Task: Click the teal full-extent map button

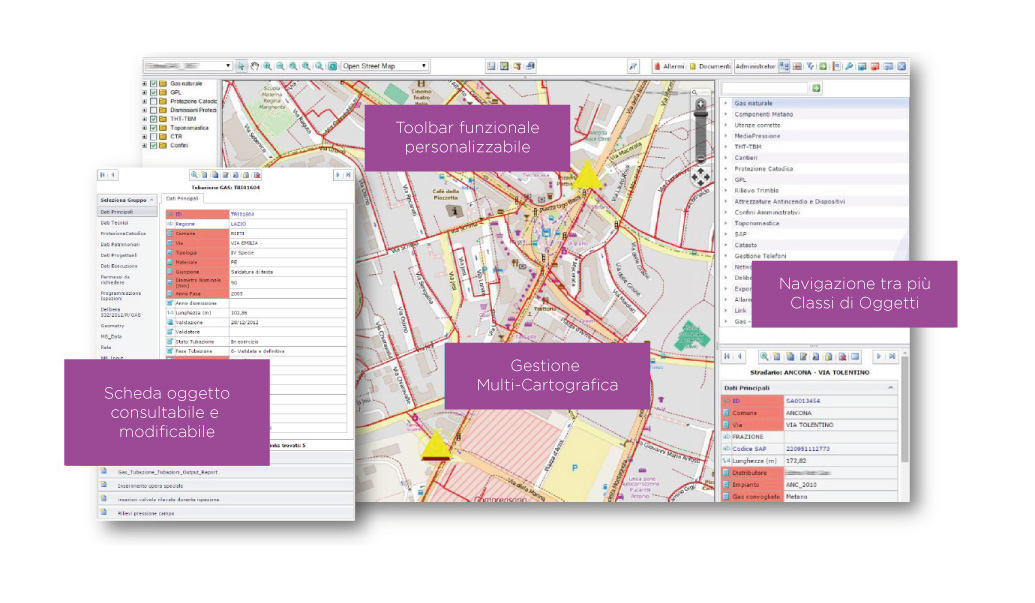Action: point(333,66)
